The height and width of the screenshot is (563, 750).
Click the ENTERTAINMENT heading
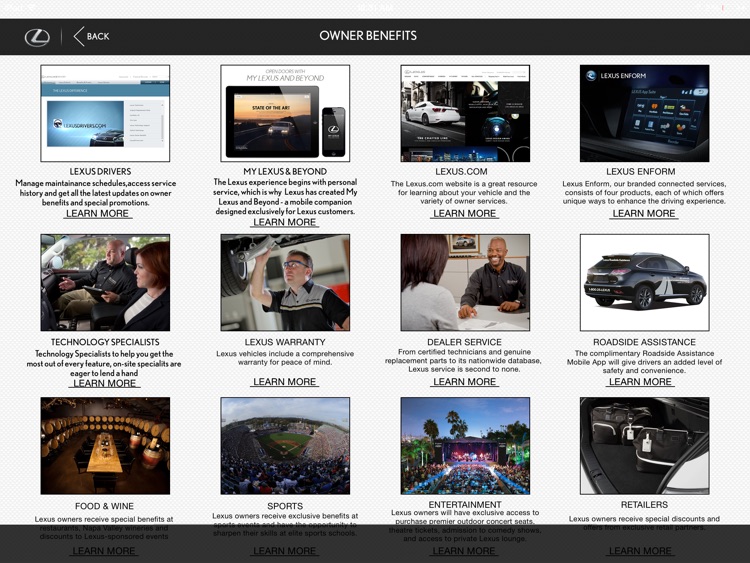point(465,505)
